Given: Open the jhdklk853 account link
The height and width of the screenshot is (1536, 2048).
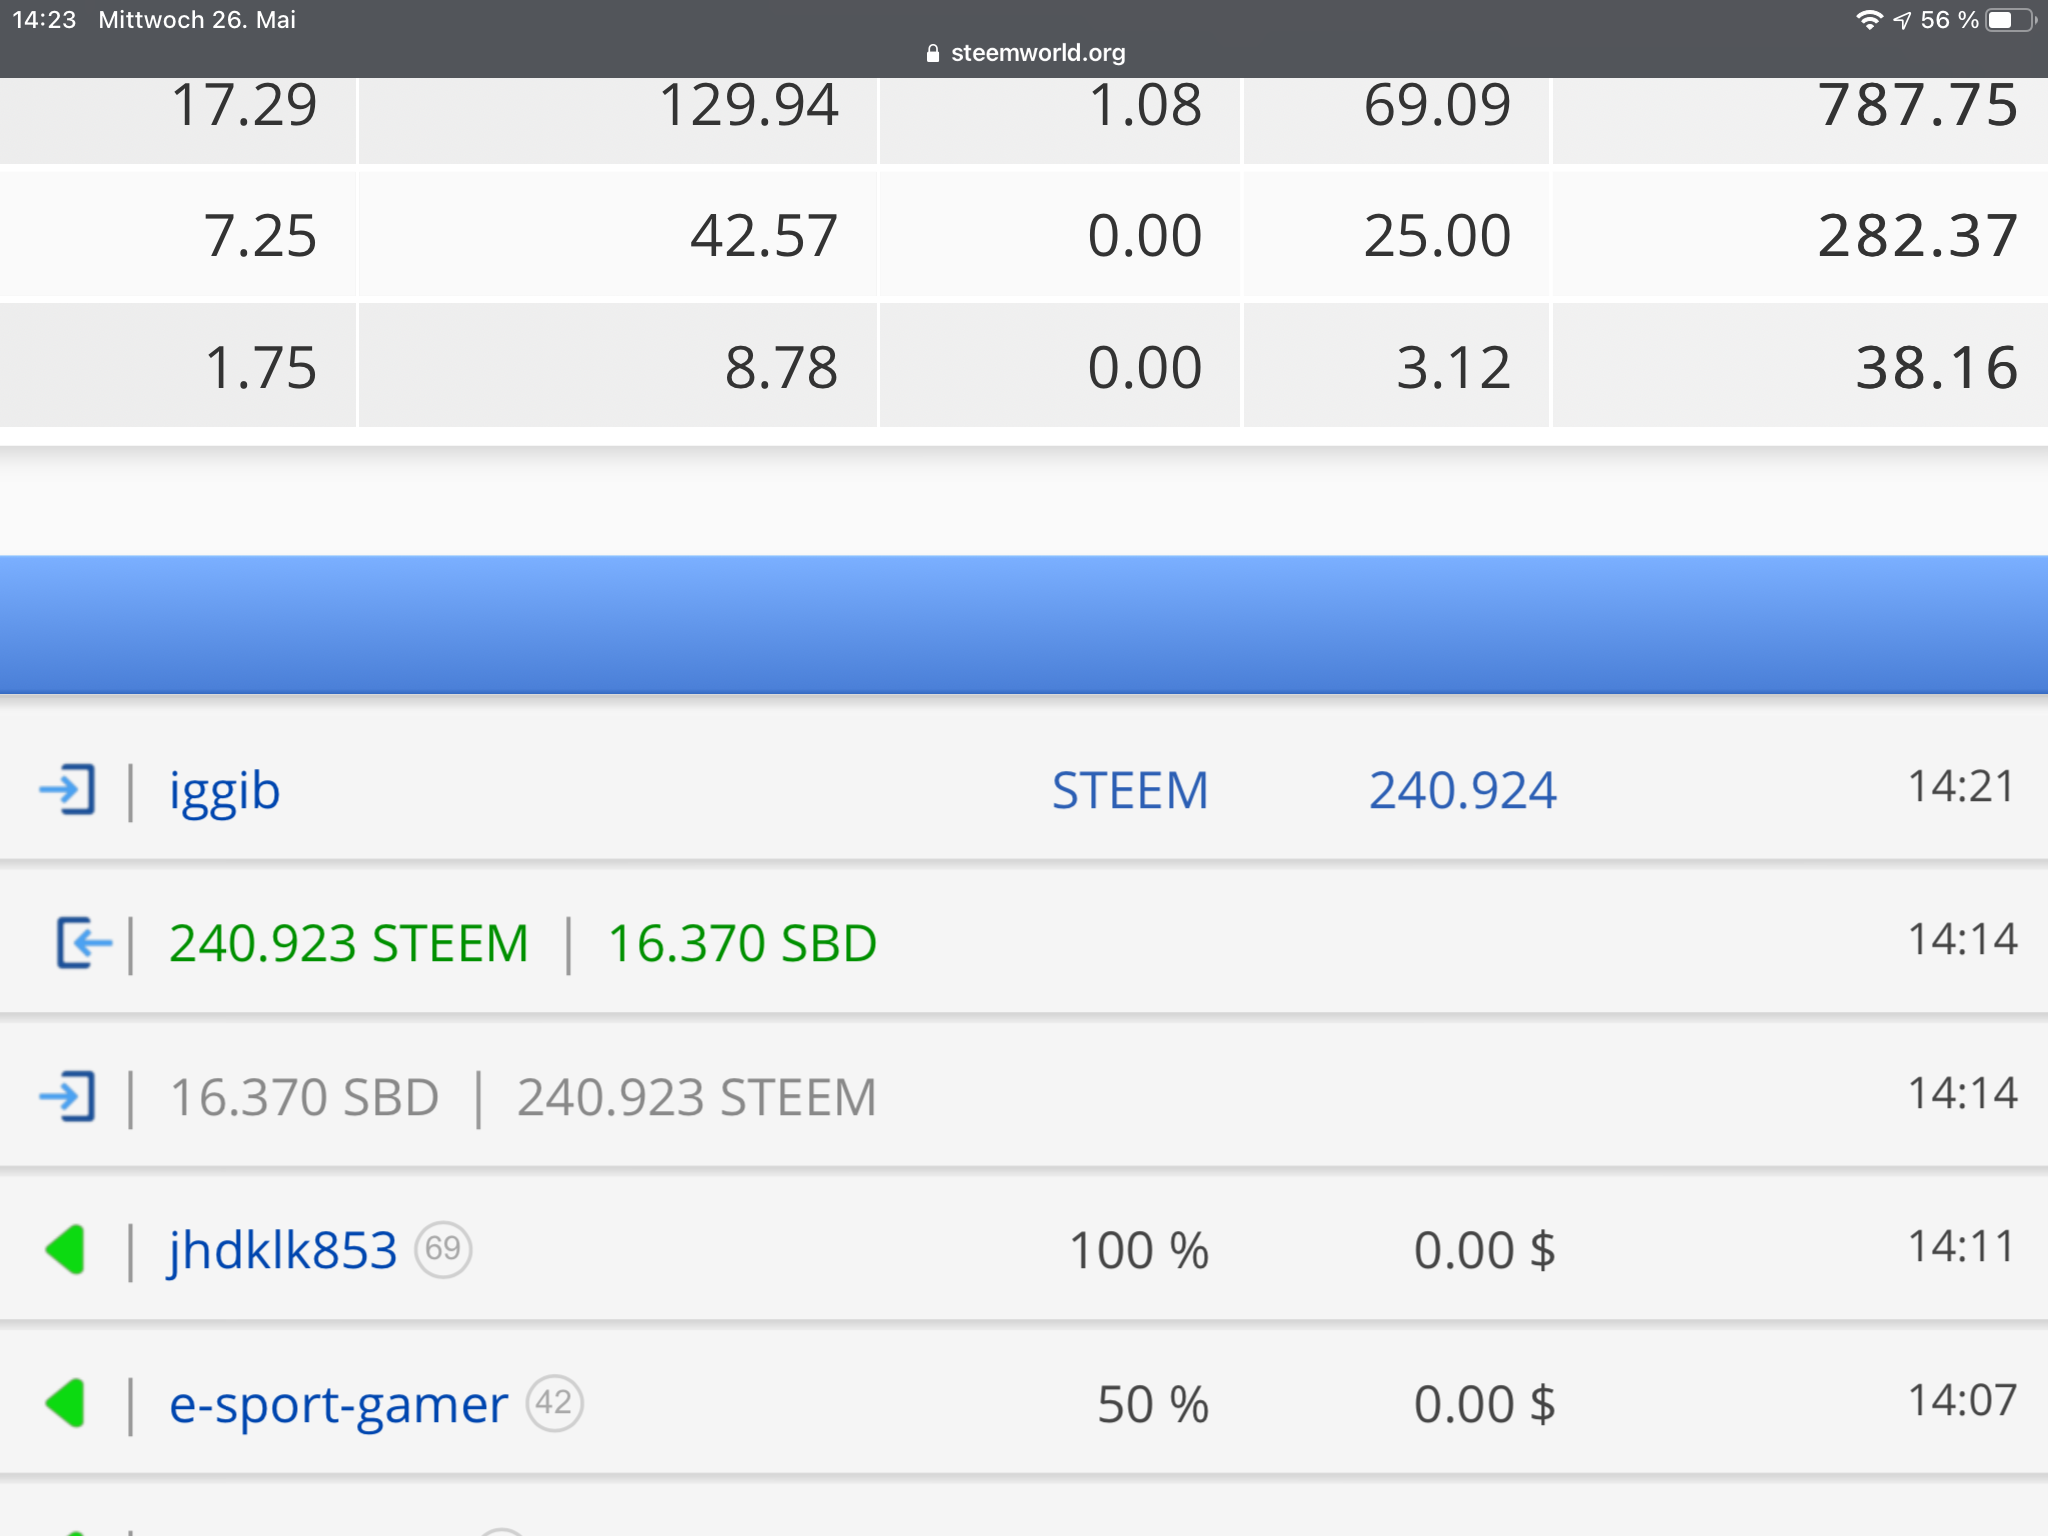Looking at the screenshot, I should tap(283, 1250).
